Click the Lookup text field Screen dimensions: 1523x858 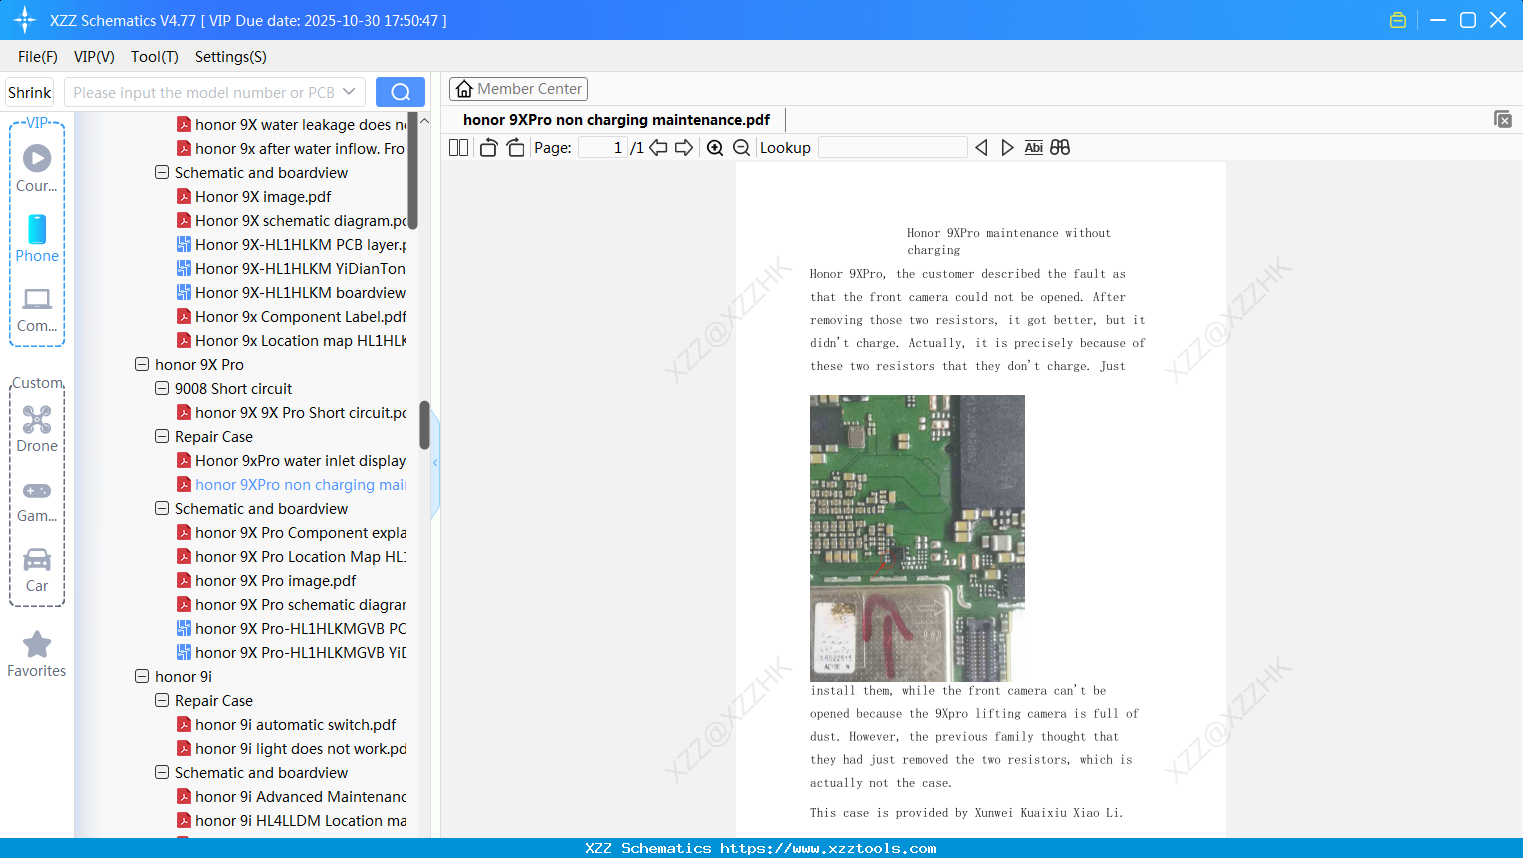(x=892, y=148)
